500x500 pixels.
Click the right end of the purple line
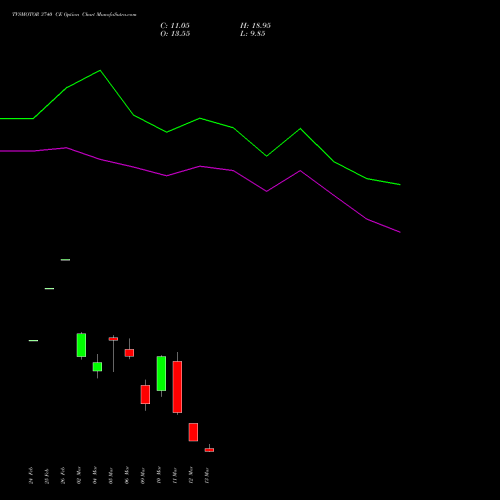399,232
